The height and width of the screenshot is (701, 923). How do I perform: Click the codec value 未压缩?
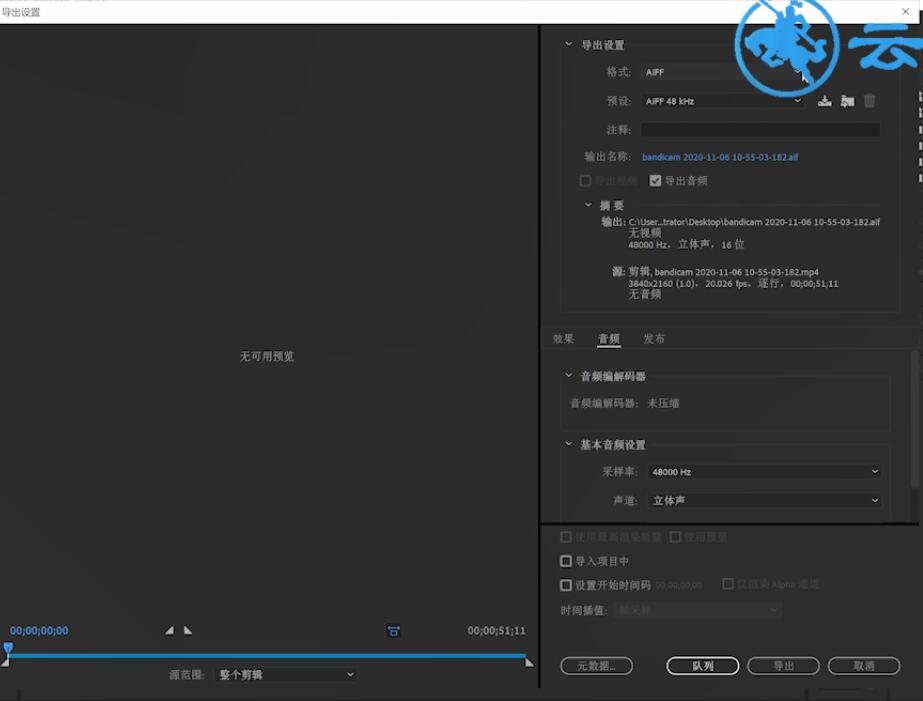coord(663,403)
